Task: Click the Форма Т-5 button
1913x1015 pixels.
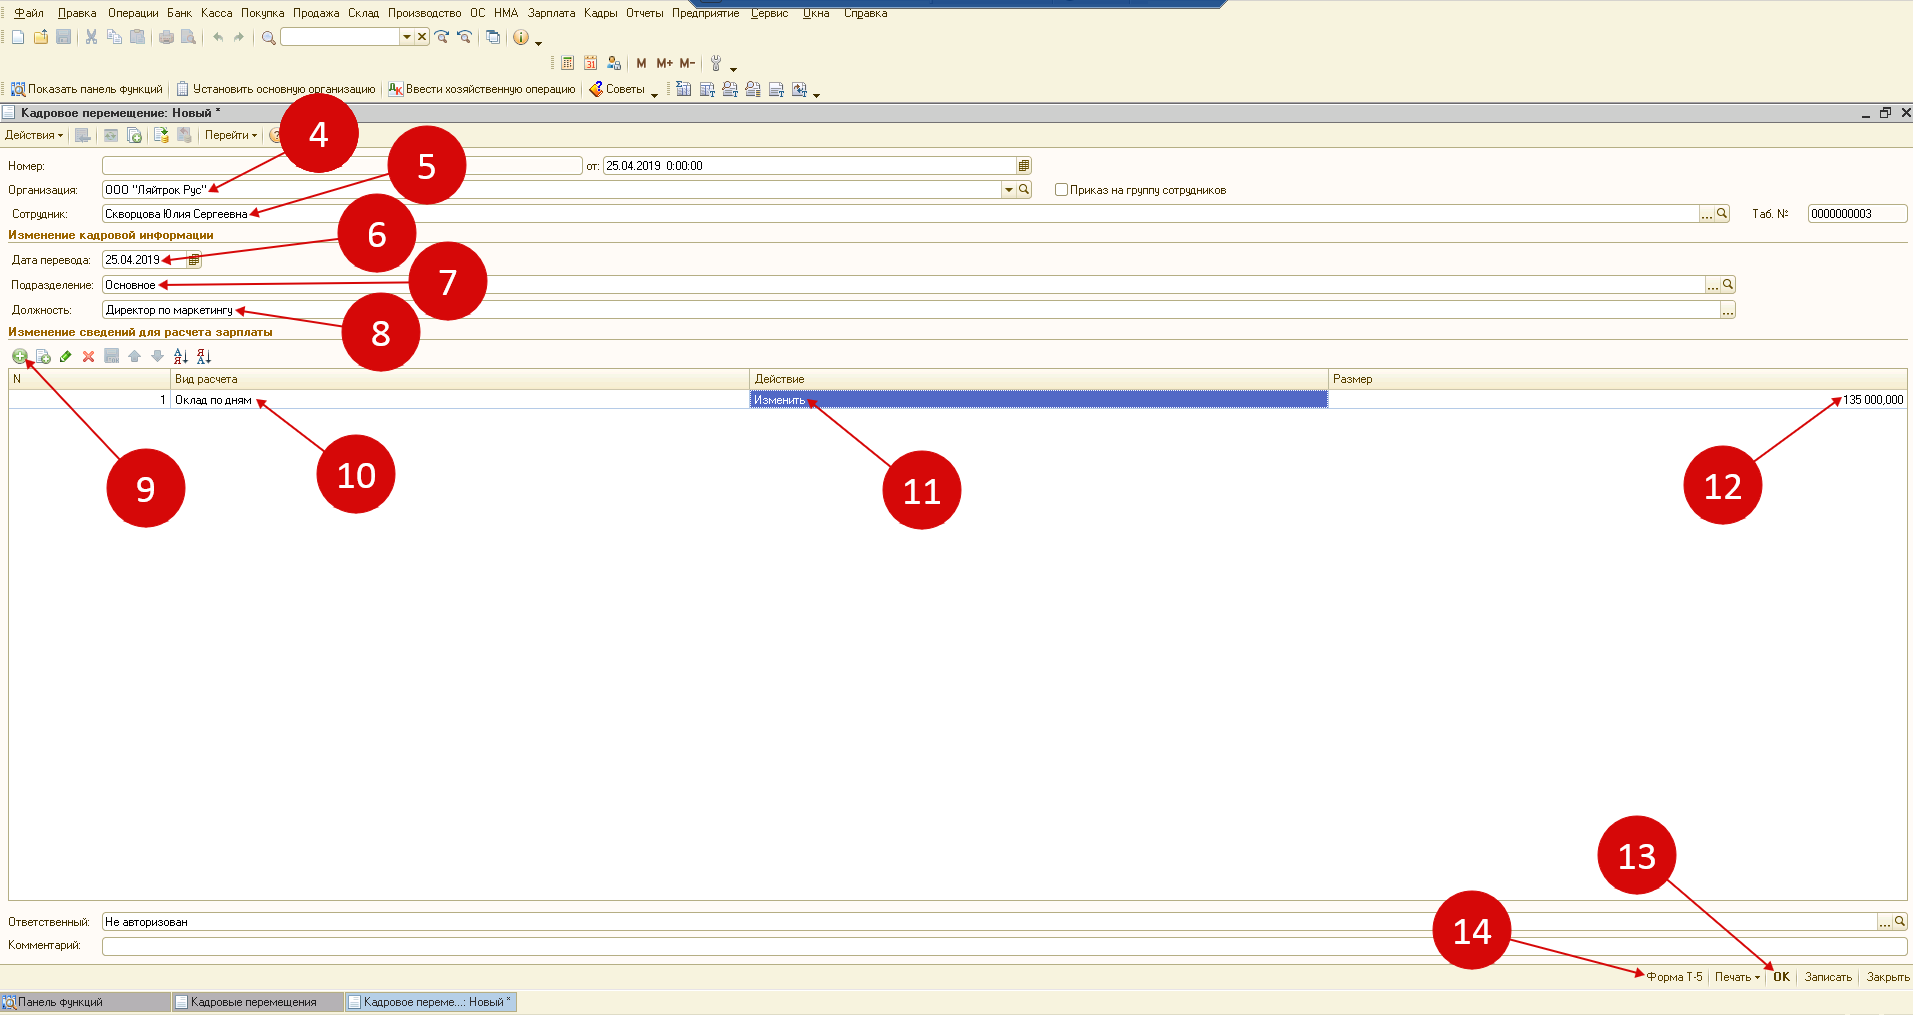Action: [x=1674, y=977]
